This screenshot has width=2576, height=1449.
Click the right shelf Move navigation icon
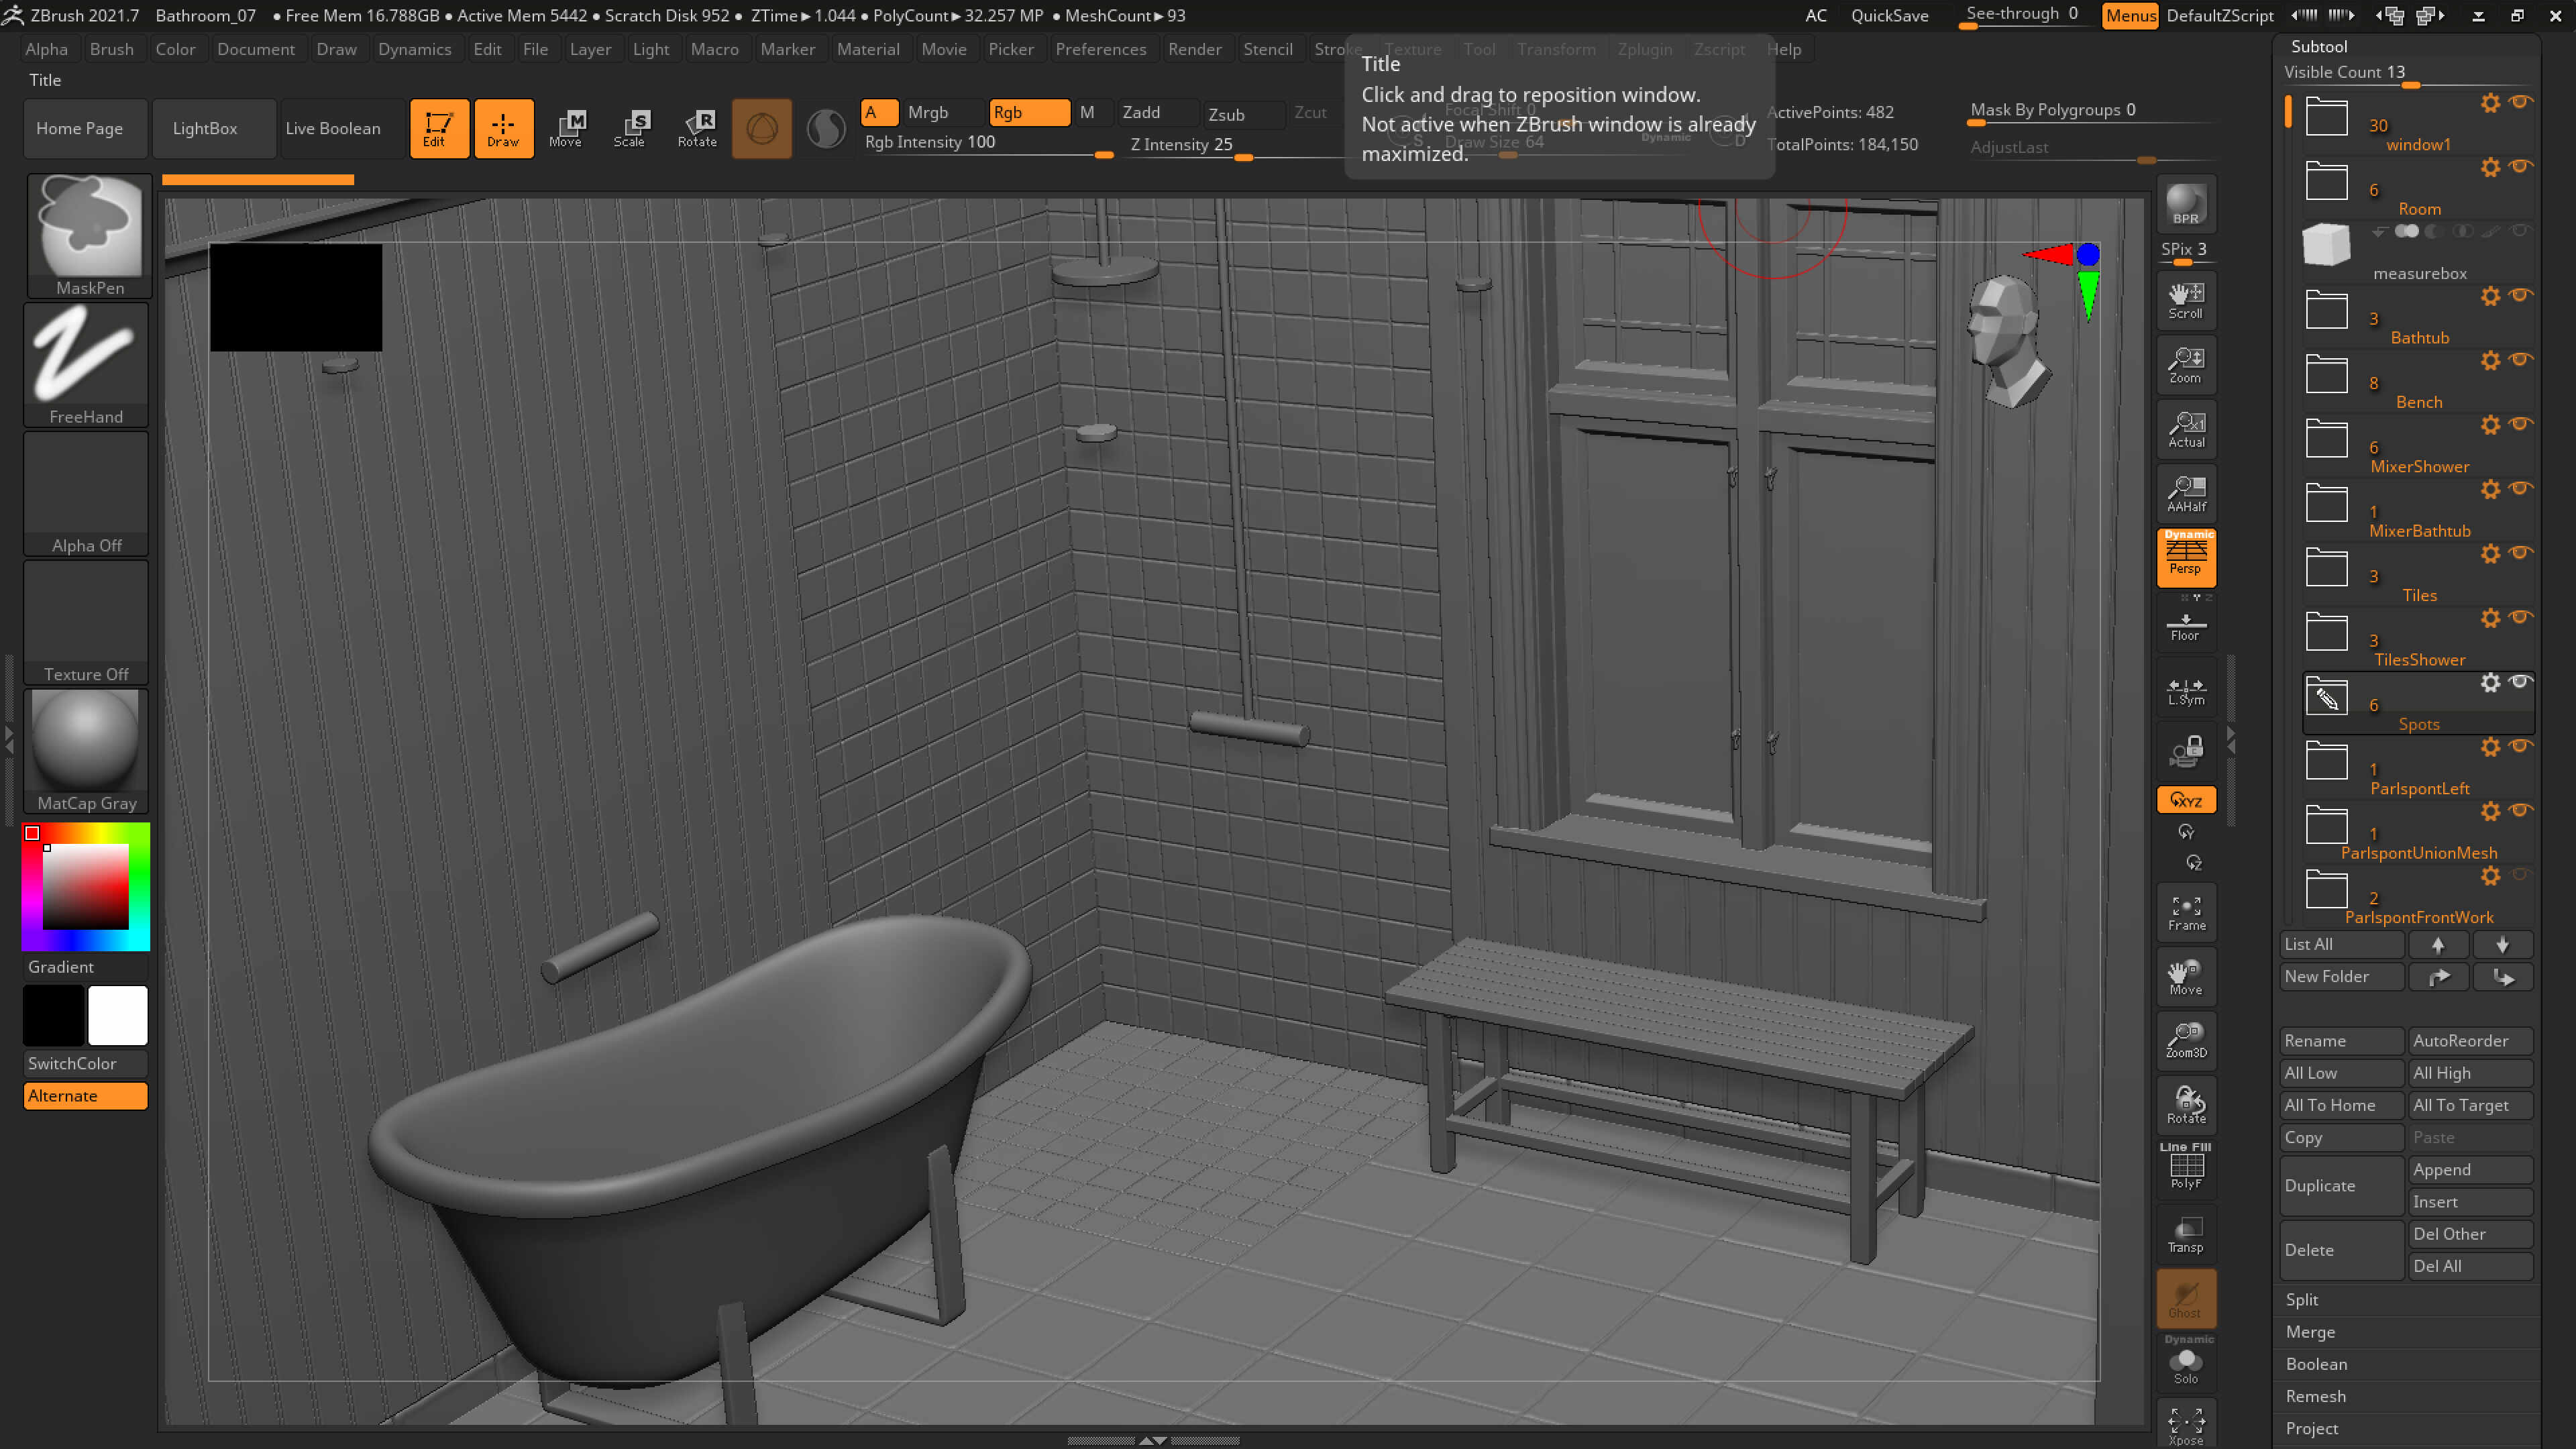[2186, 977]
